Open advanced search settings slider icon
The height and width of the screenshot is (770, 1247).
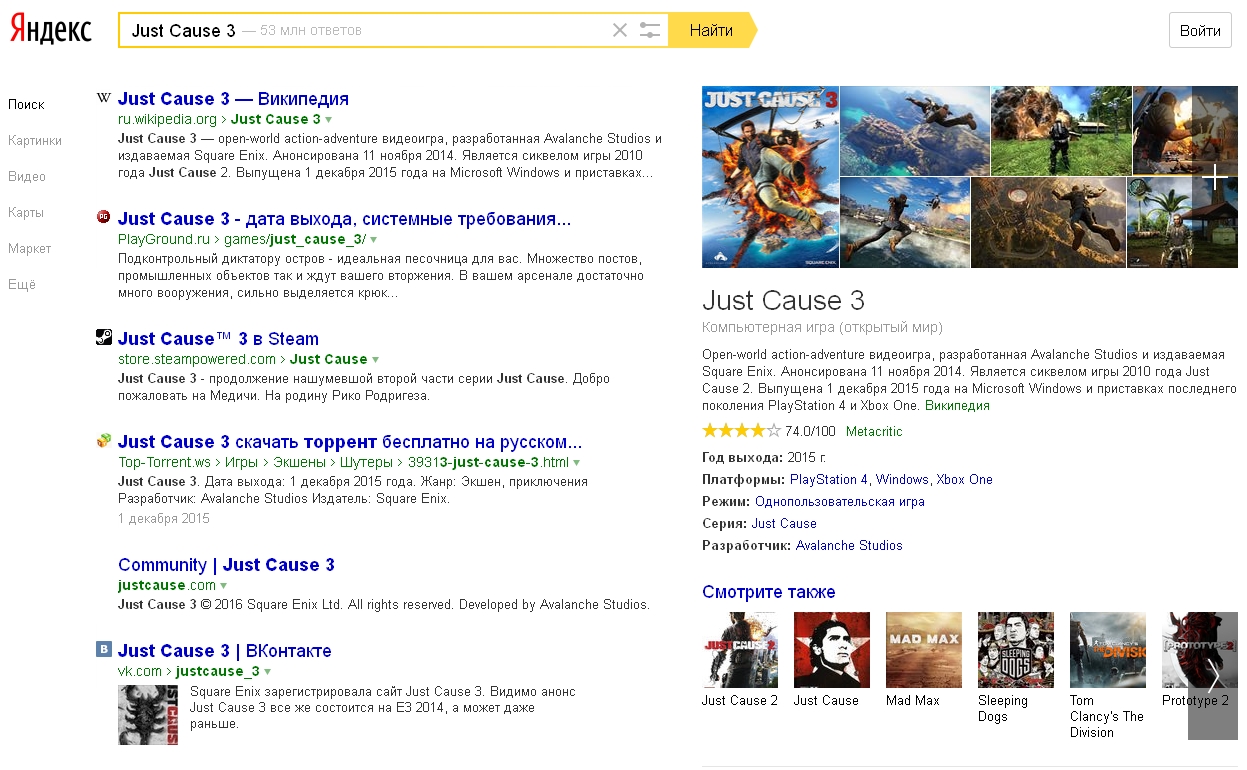coord(650,30)
